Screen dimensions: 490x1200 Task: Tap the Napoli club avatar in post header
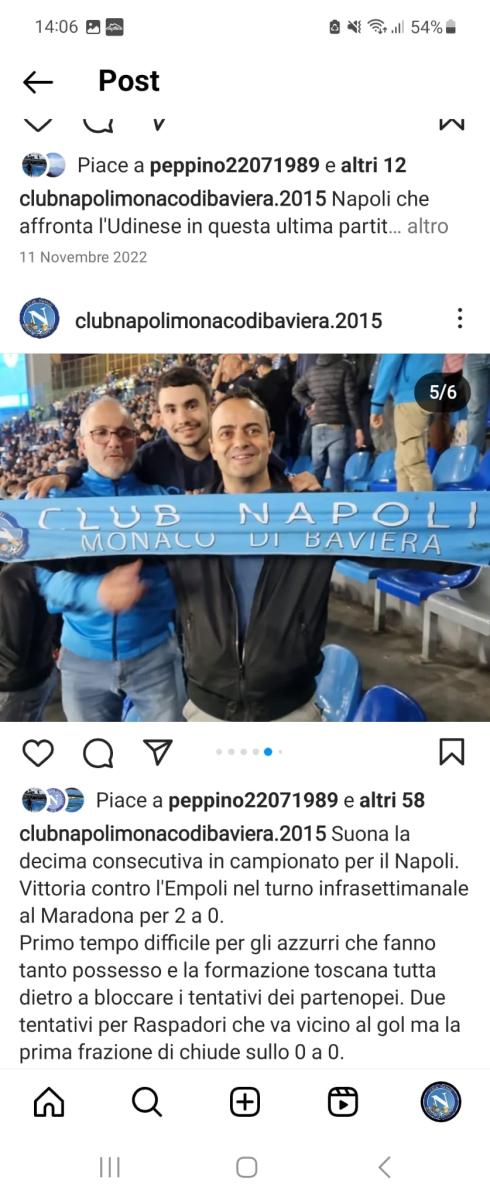pyautogui.click(x=40, y=319)
